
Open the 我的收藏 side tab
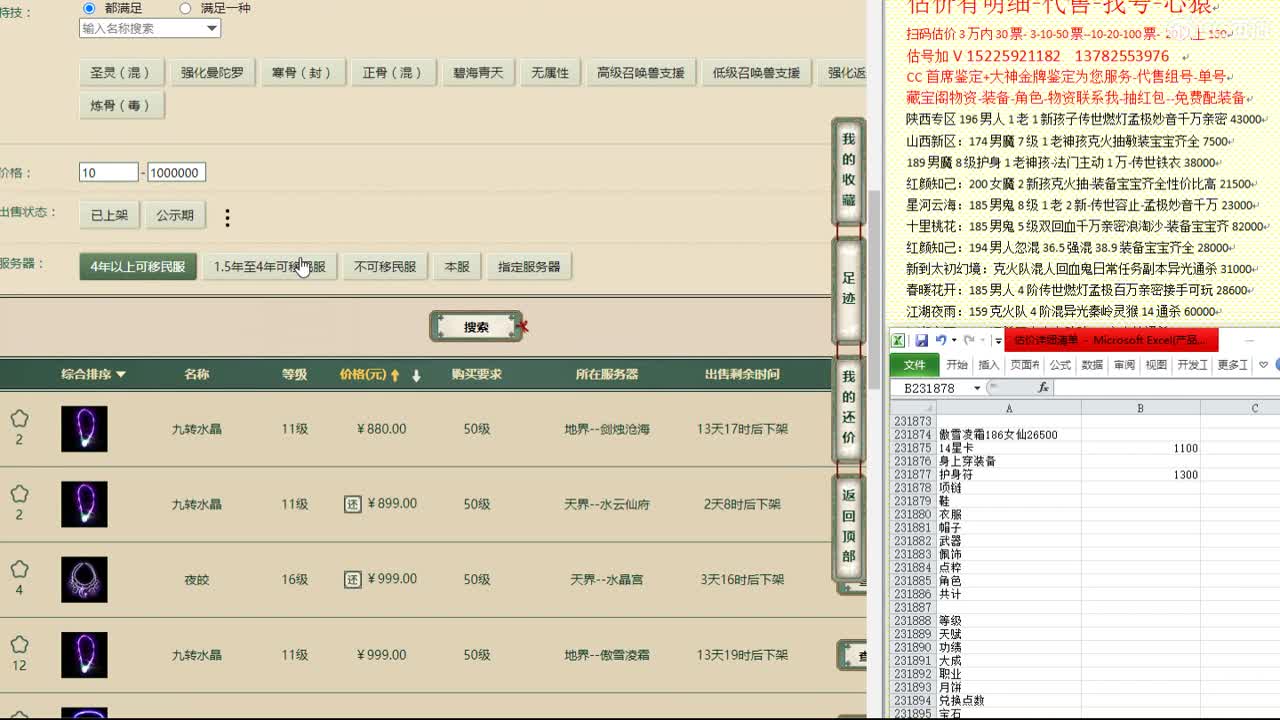coord(848,172)
